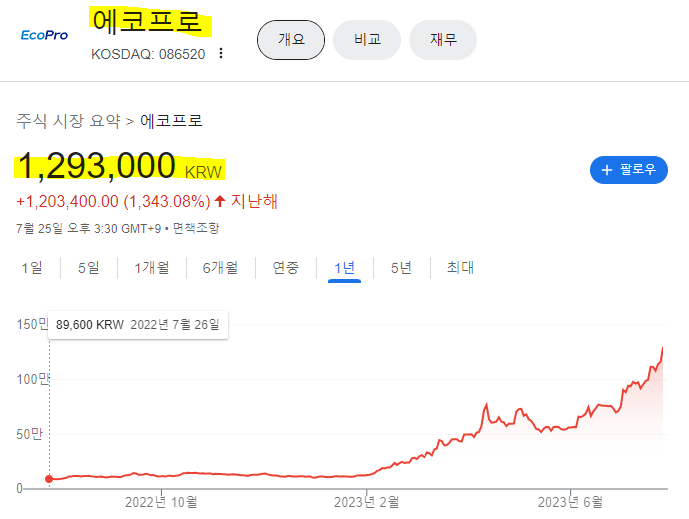Open the 주식 시장 요약 breadcrumb link
The image size is (689, 519).
click(x=69, y=121)
